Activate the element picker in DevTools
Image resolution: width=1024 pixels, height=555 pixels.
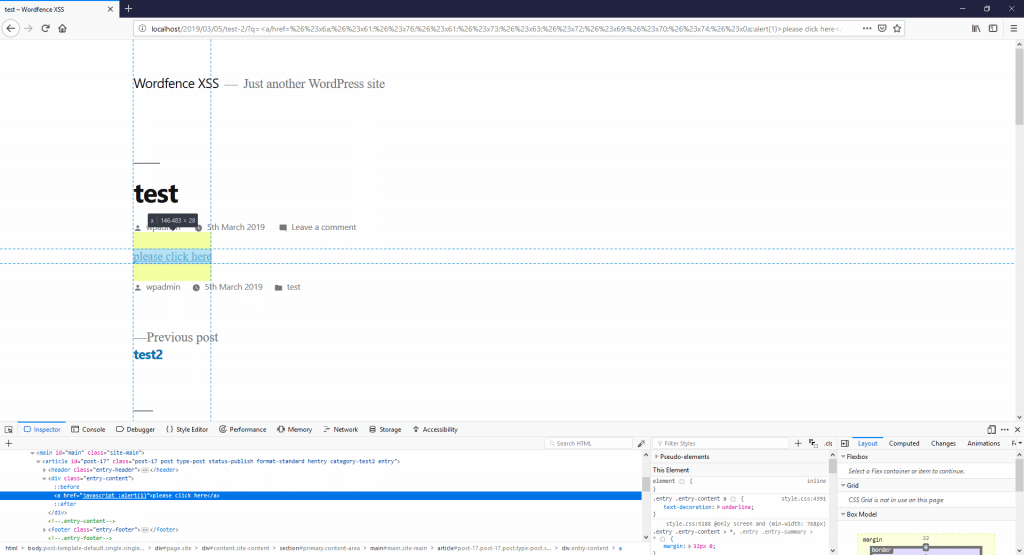[8, 430]
